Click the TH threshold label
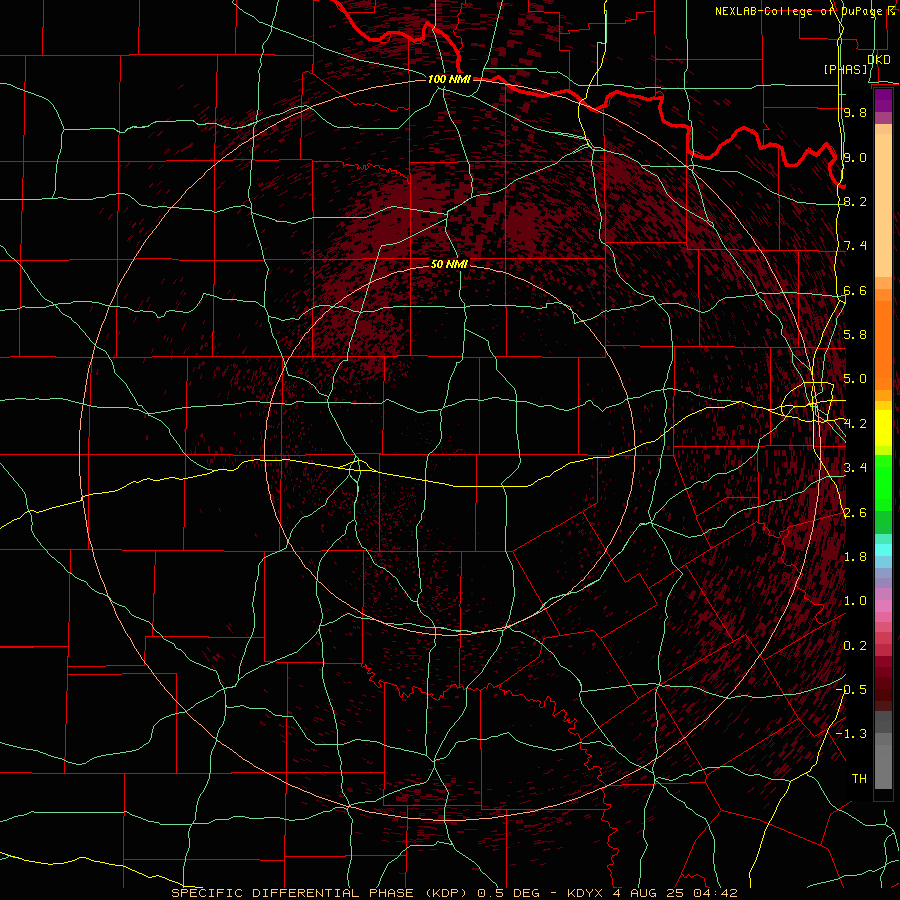Screen dimensions: 900x900 point(859,779)
